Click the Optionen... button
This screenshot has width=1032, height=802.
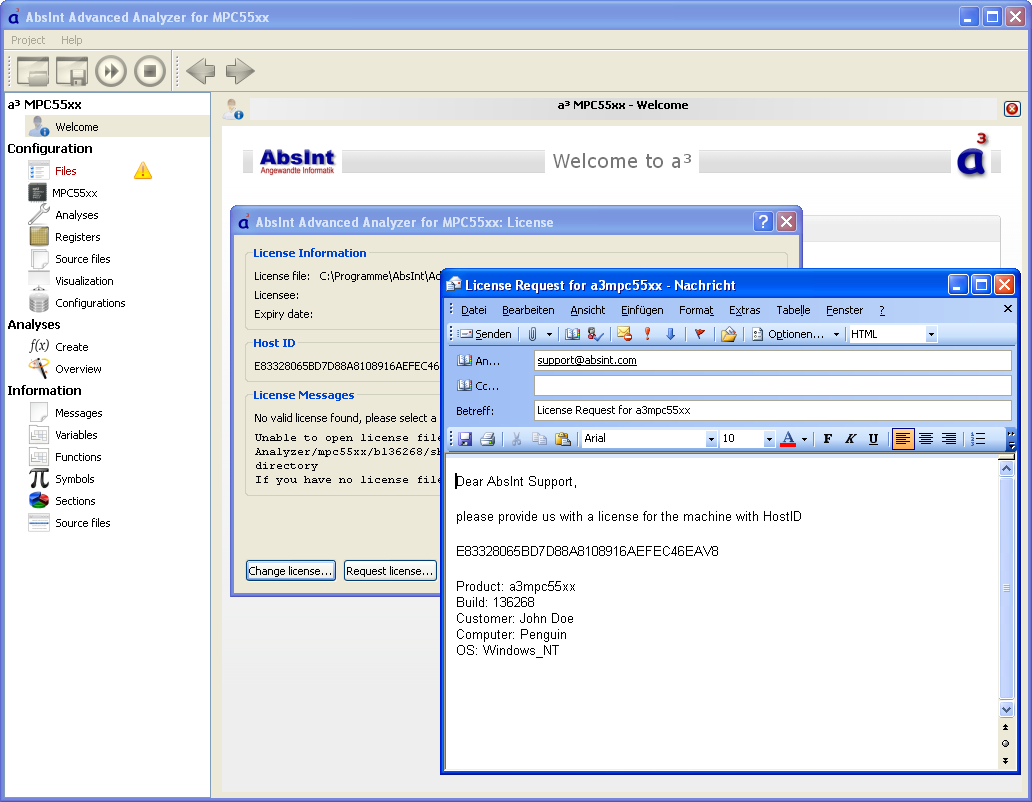click(788, 334)
